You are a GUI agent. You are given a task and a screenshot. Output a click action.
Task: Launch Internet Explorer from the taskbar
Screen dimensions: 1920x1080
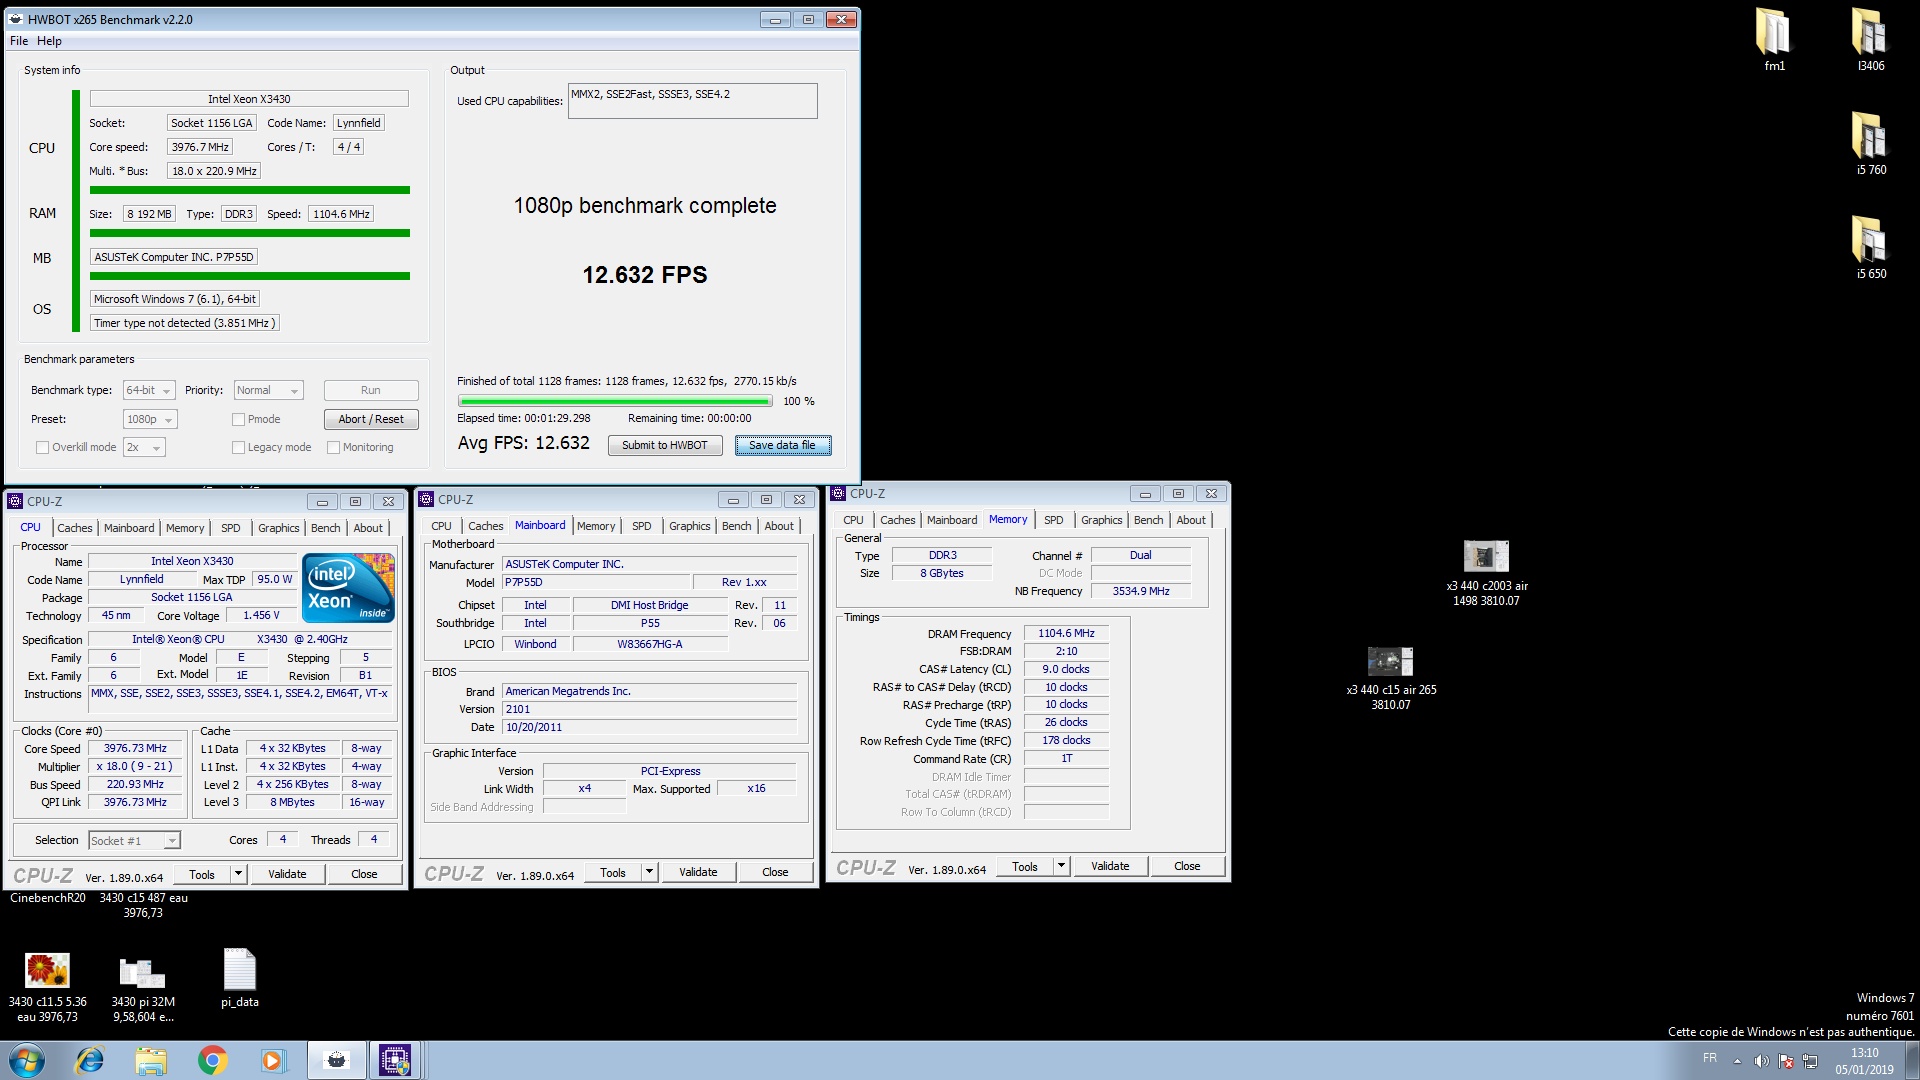click(x=90, y=1060)
